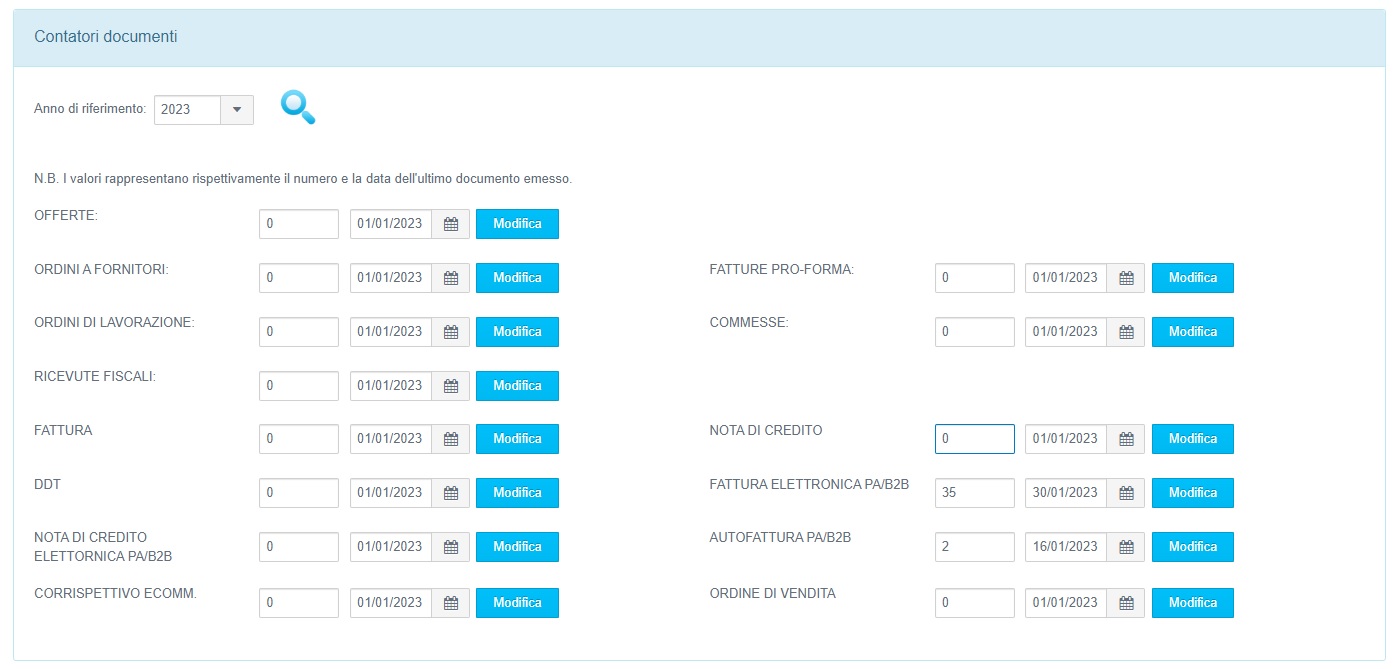Open calendar picker for OFFERTE date

451,224
